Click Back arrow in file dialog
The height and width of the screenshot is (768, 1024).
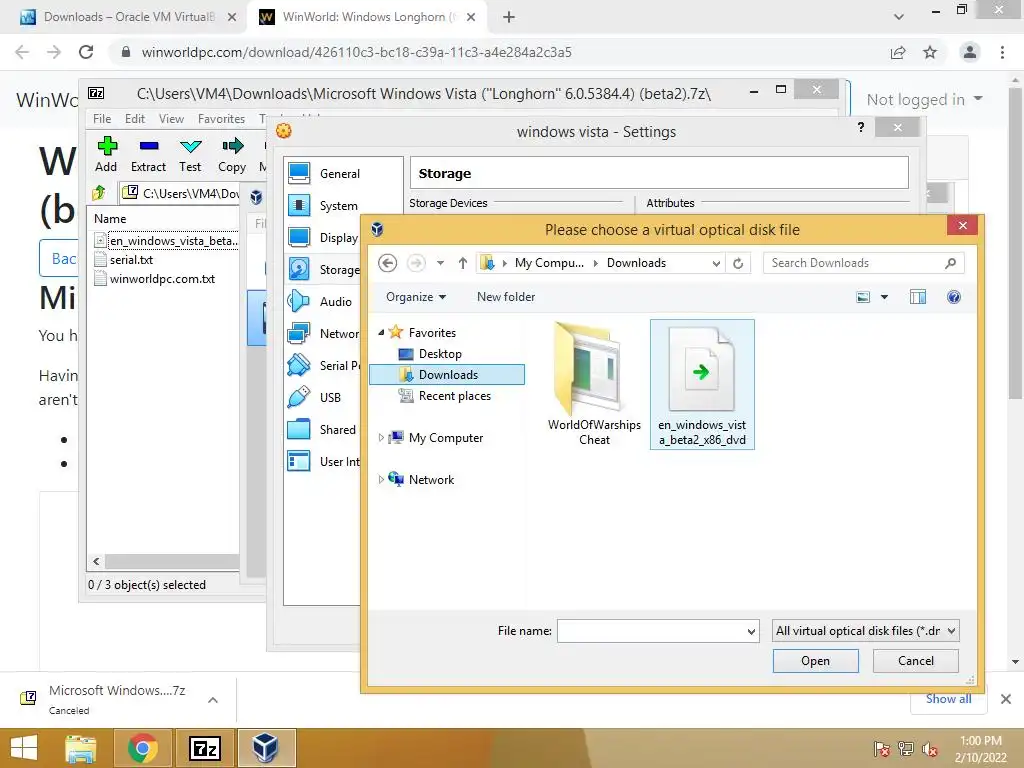pos(387,263)
